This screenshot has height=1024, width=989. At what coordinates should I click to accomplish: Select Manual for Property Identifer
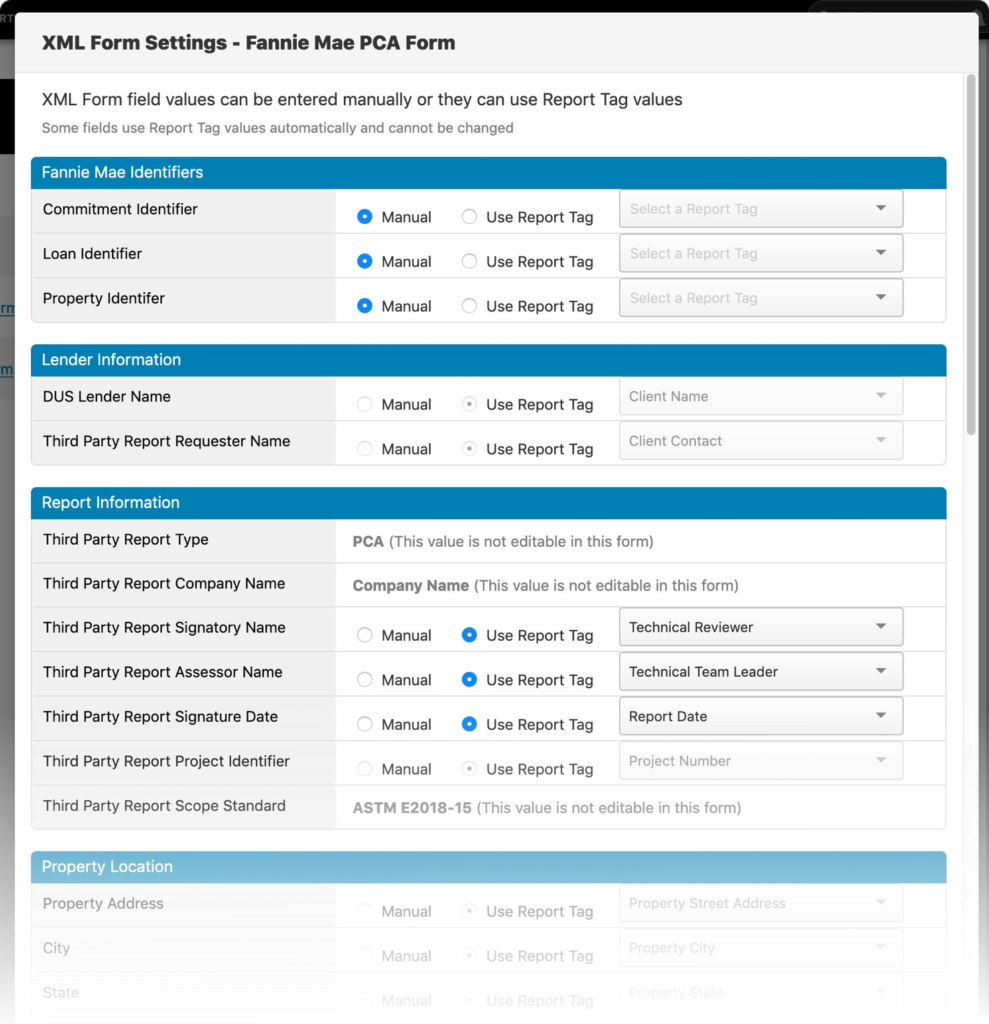click(365, 306)
